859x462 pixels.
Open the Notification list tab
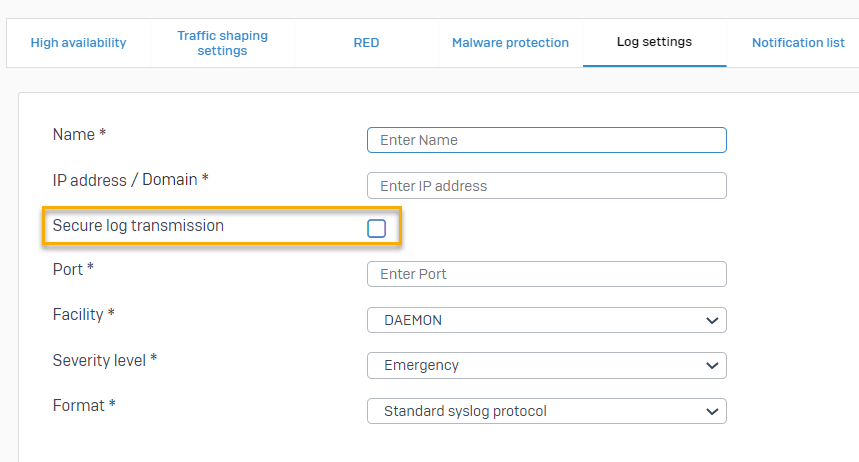pos(797,43)
